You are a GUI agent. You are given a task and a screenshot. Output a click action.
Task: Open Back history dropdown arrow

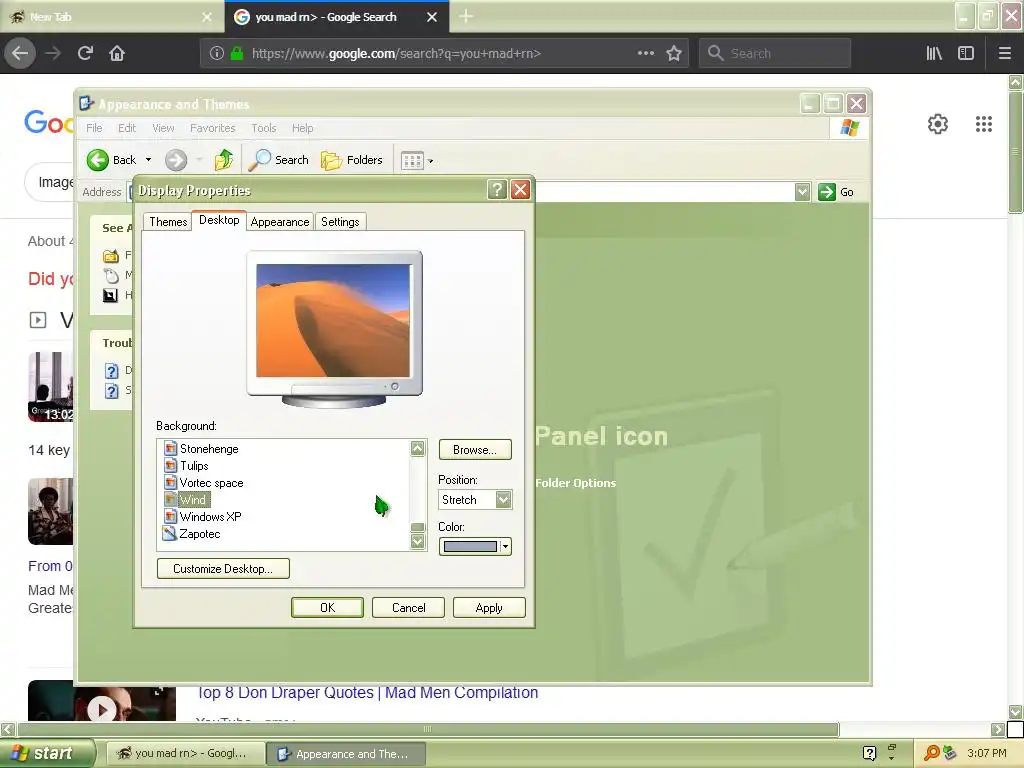tap(148, 160)
